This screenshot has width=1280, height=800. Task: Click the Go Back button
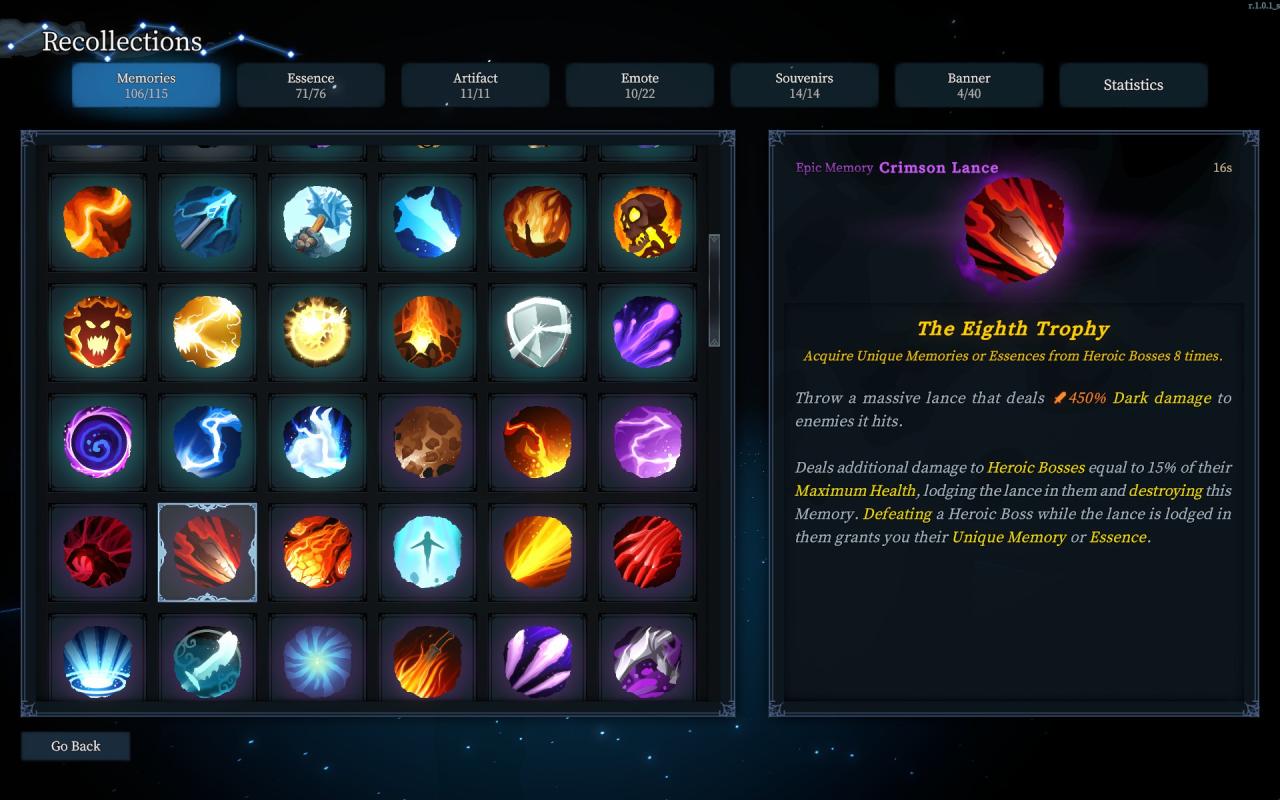76,746
